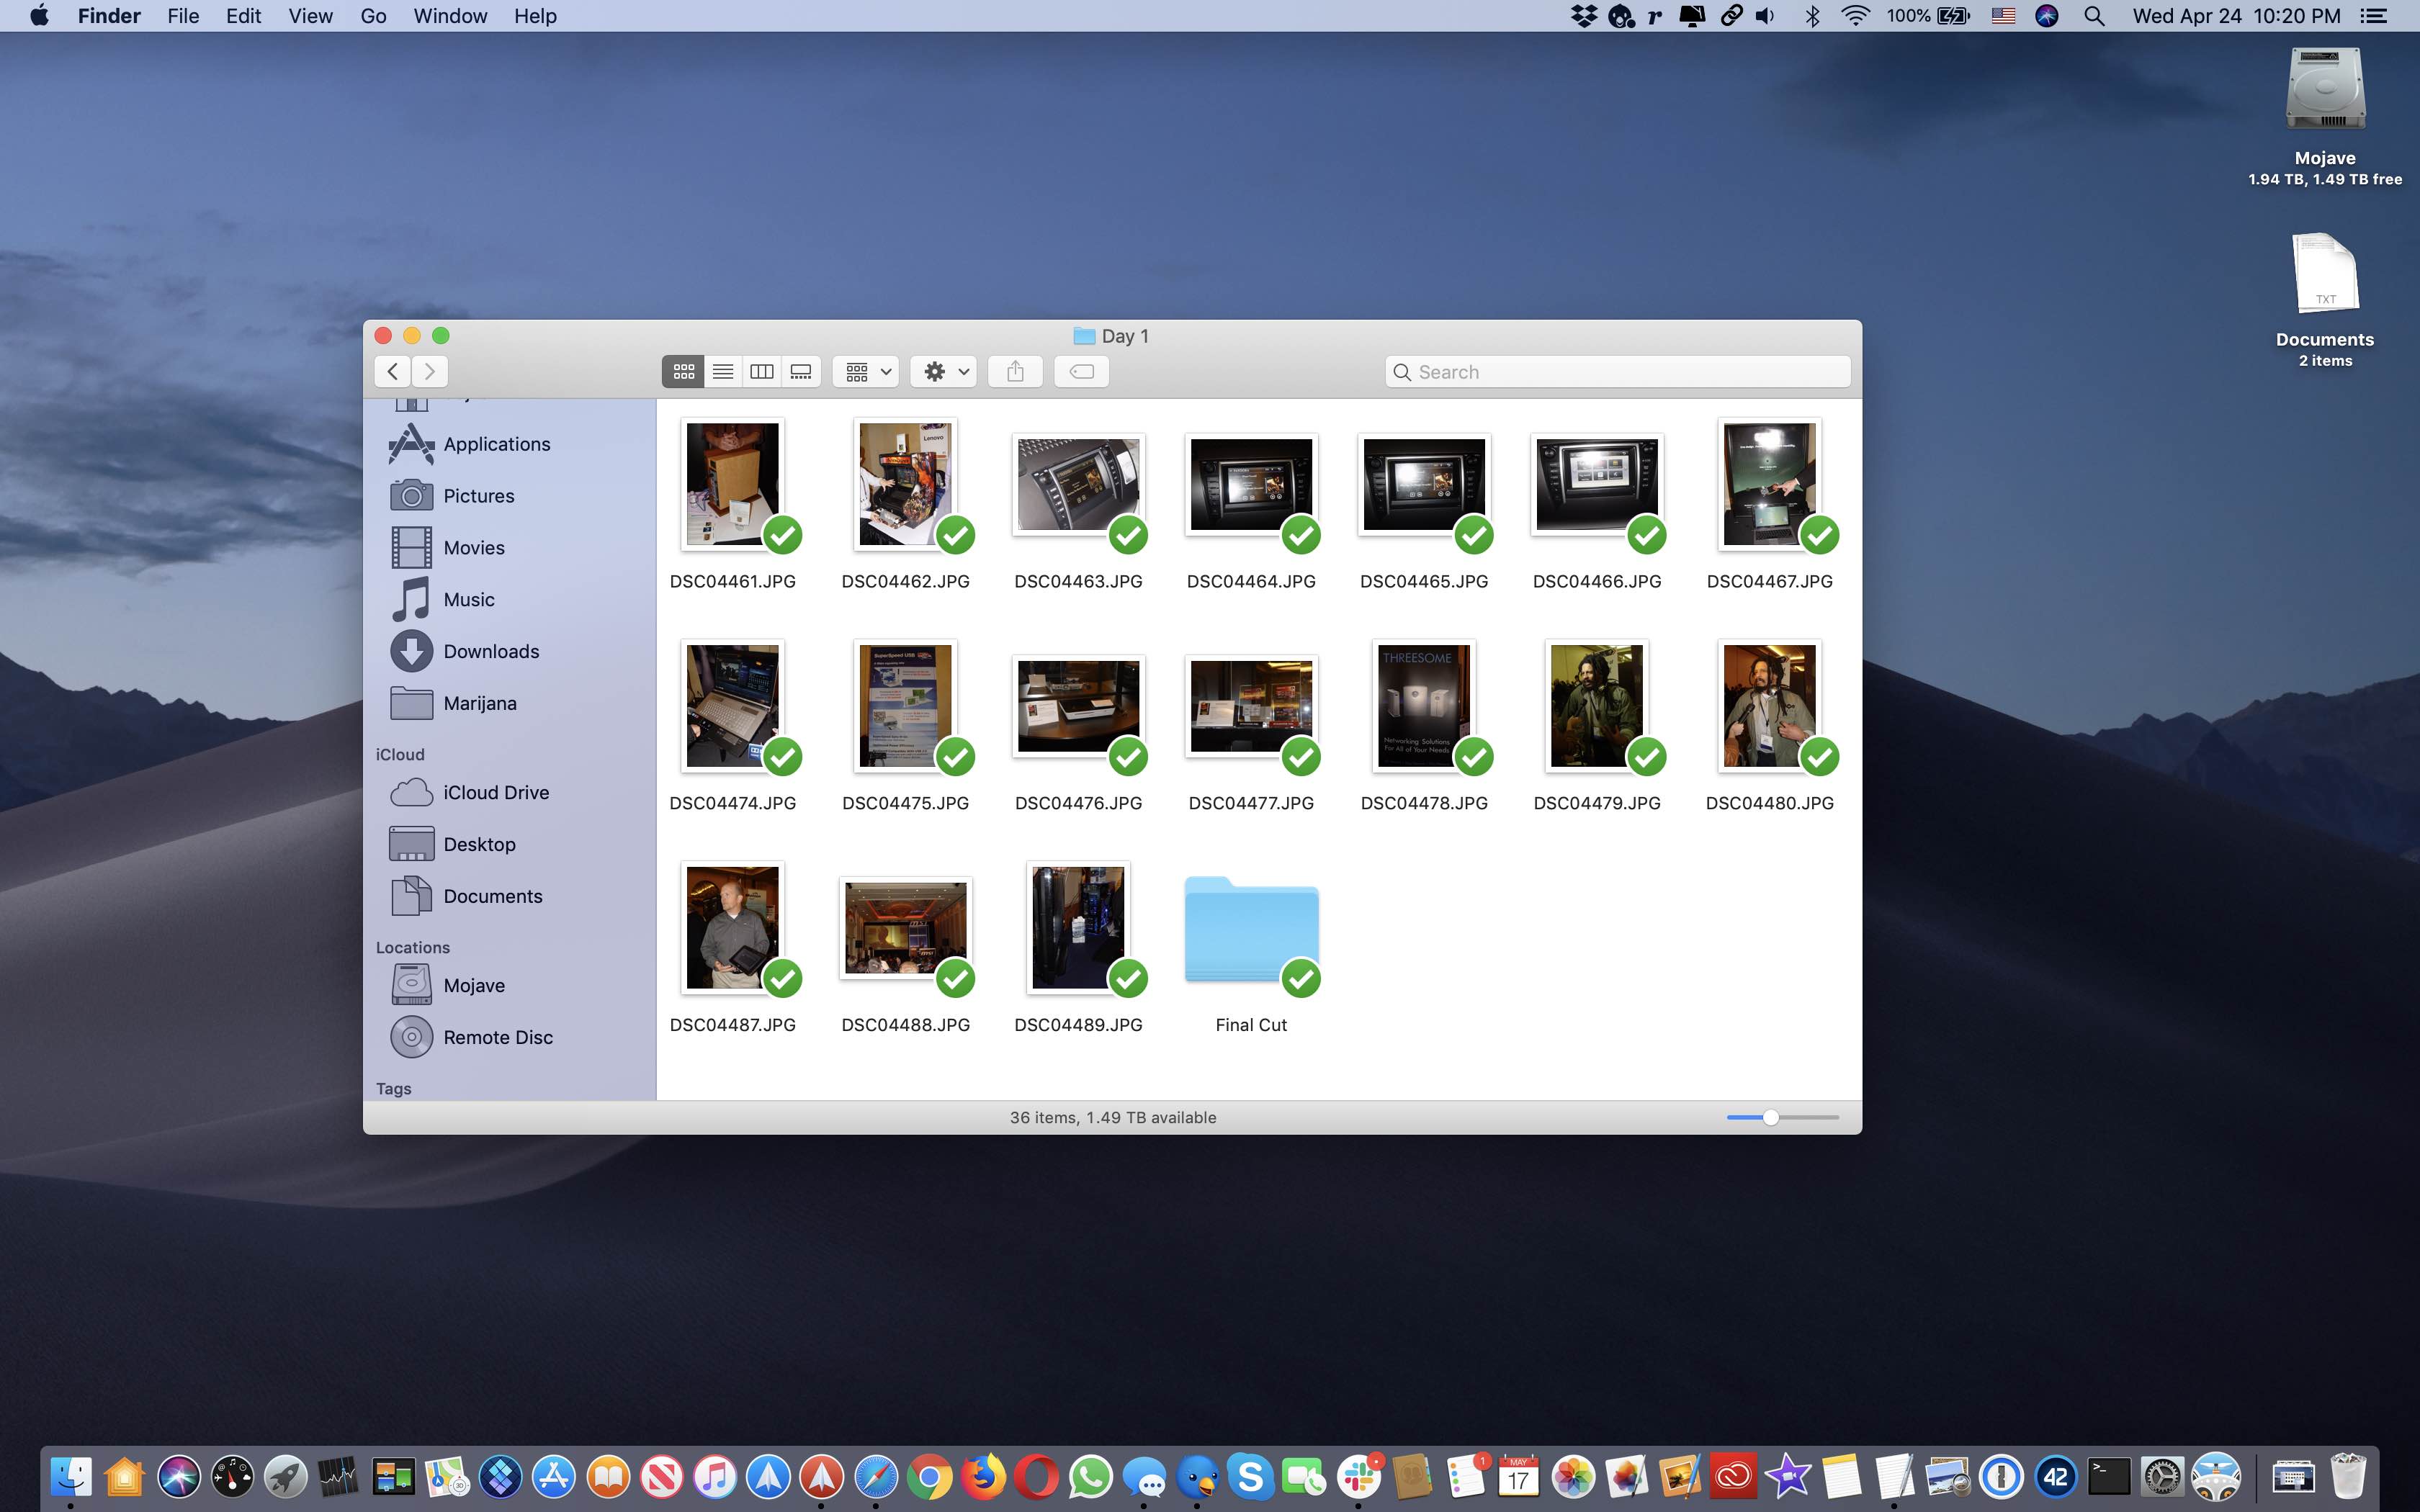This screenshot has height=1512, width=2420.
Task: Click the DSC04475.JPG file name
Action: (905, 803)
